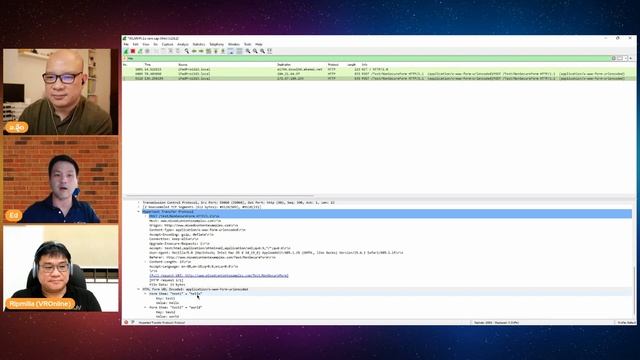Select the Accept-Encoding header line
The image size is (640, 360).
pyautogui.click(x=181, y=234)
